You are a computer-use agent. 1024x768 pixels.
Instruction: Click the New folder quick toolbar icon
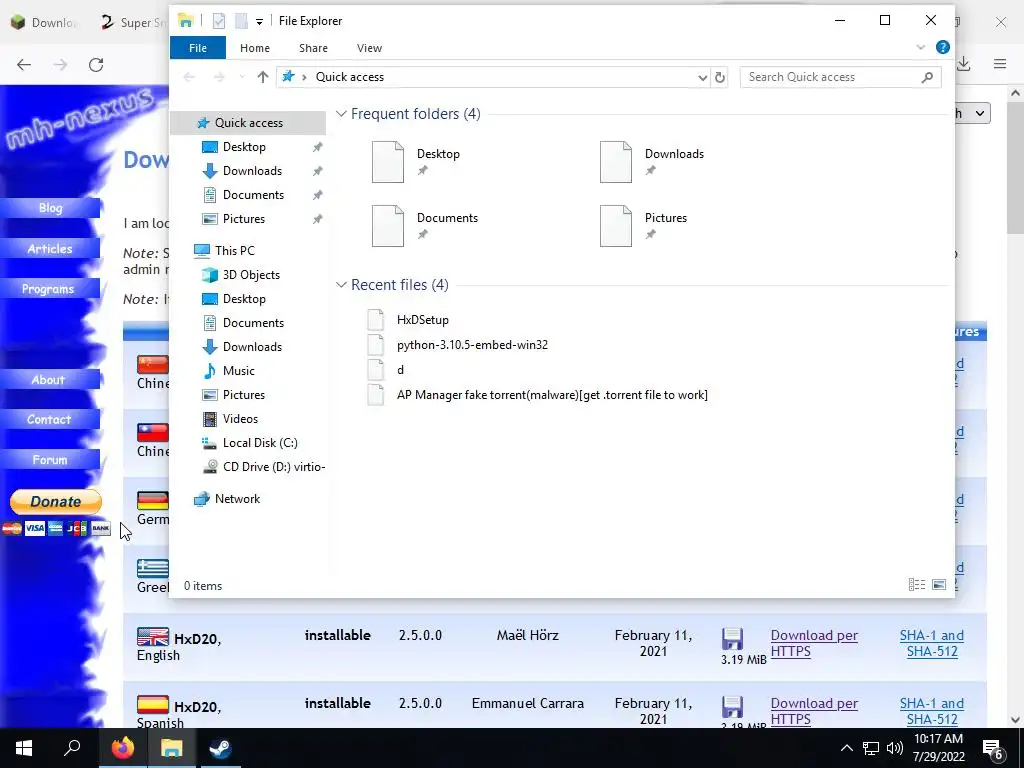point(241,21)
